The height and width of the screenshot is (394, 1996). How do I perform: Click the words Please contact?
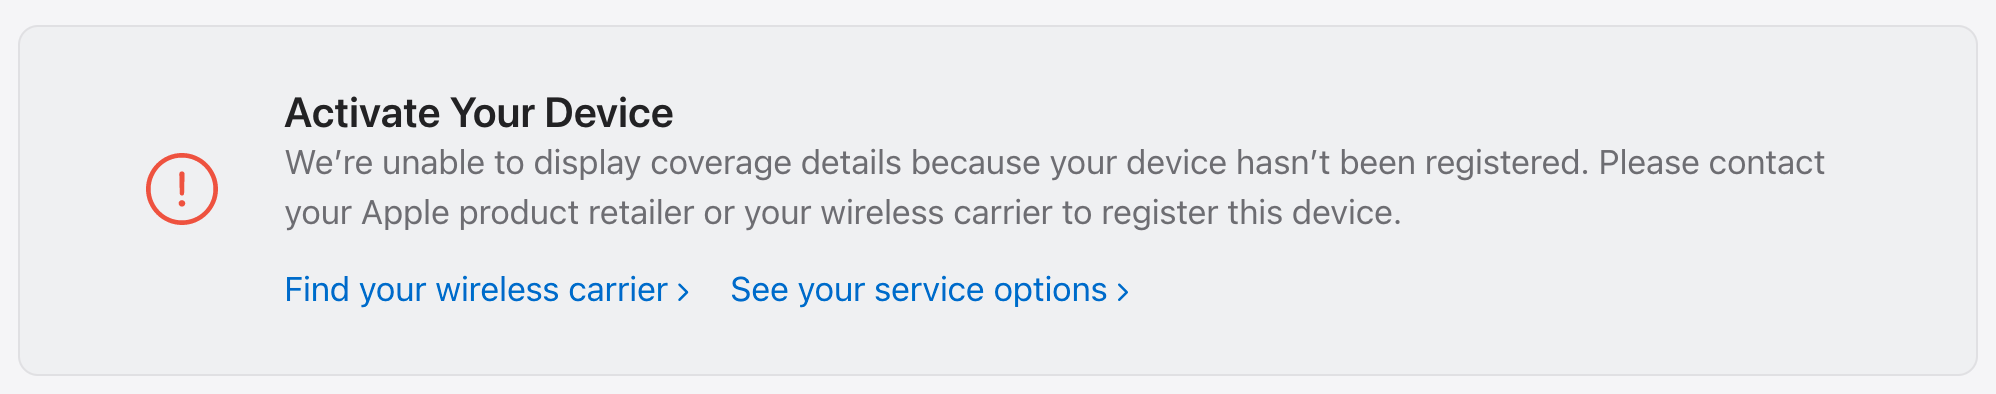[x=1712, y=162]
